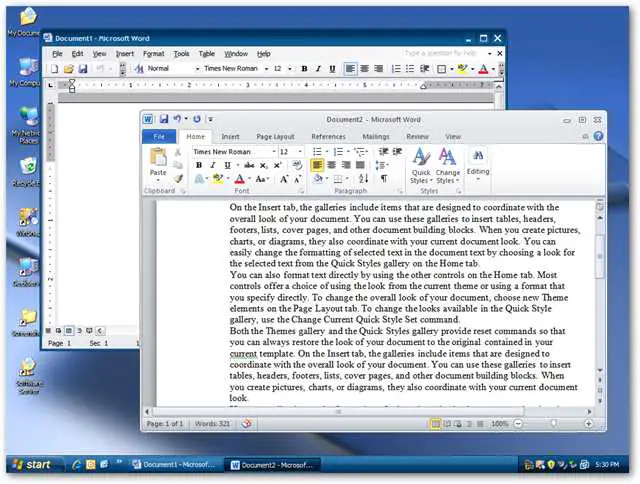The image size is (640, 484).
Task: Click Numbering icon in Document1 toolbar
Action: pyautogui.click(x=396, y=69)
